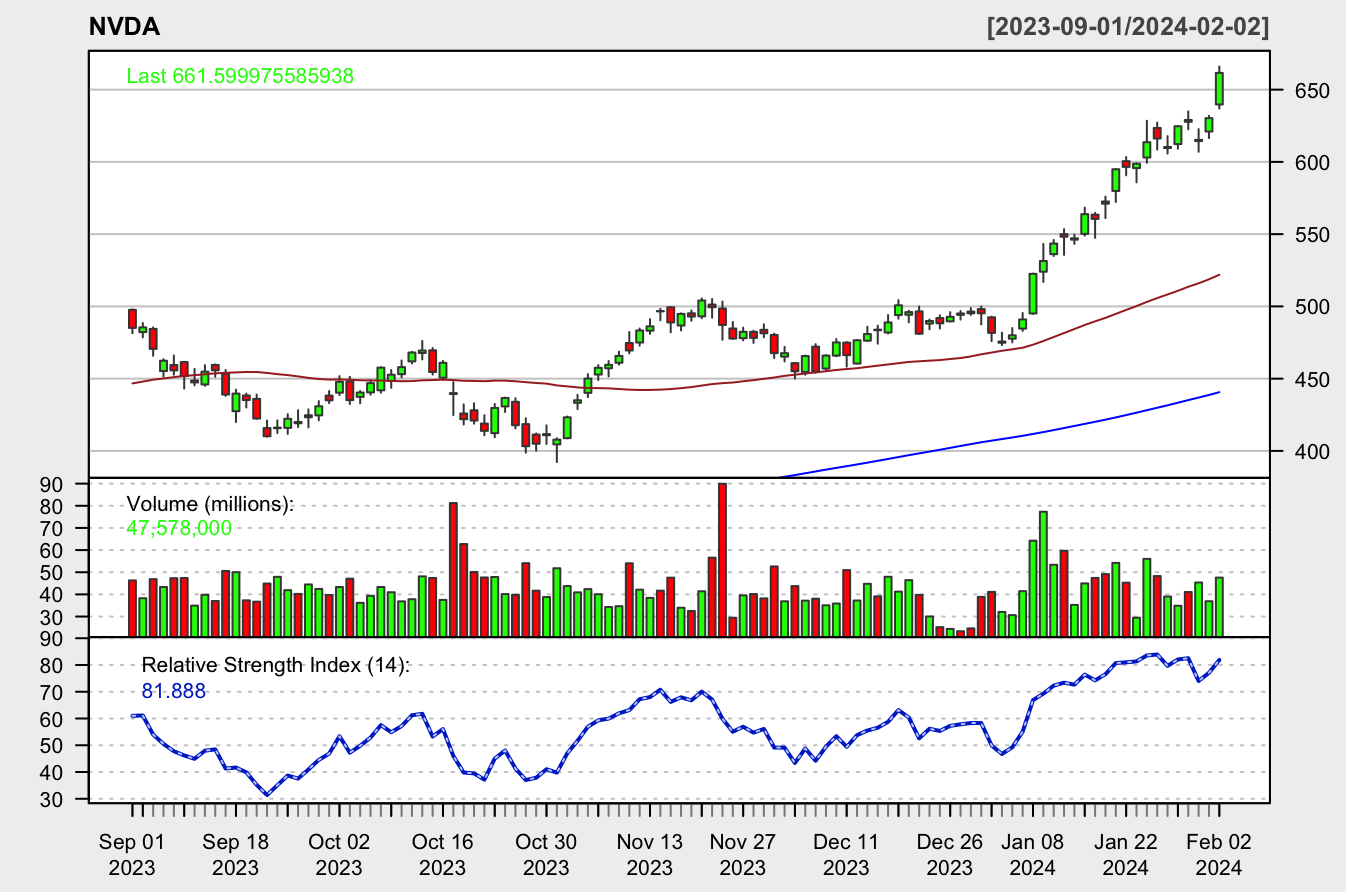Viewport: 1346px width, 892px height.
Task: Click the Nov 27 2023 date label
Action: pyautogui.click(x=744, y=853)
